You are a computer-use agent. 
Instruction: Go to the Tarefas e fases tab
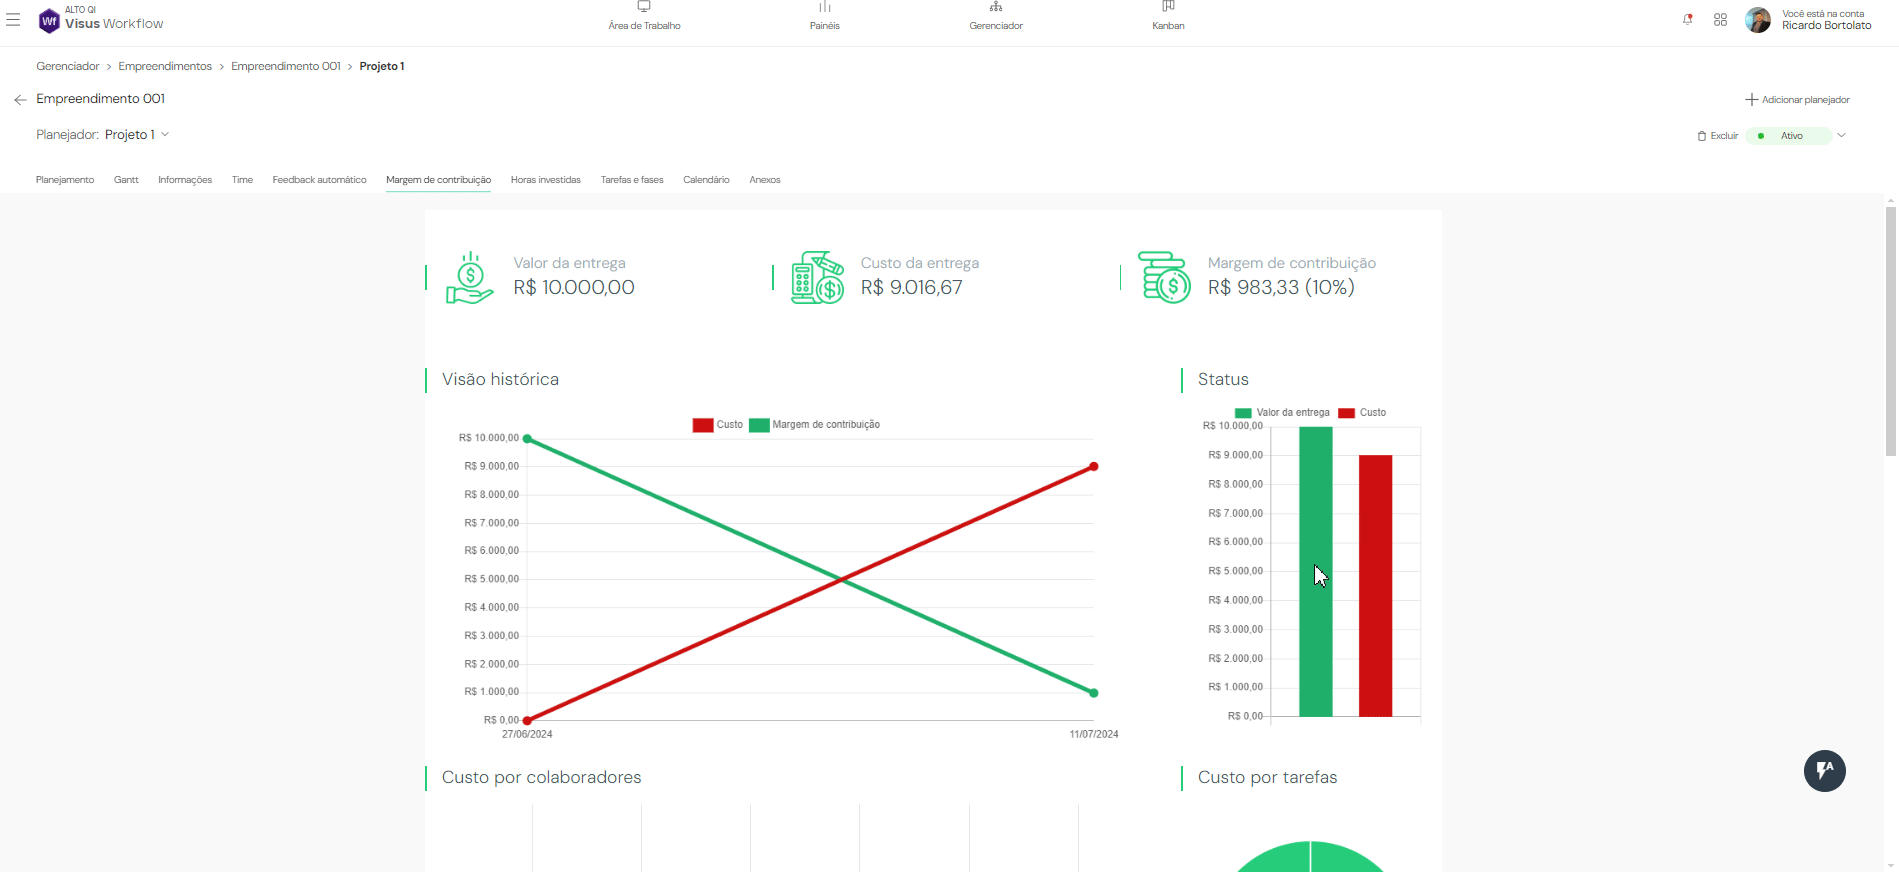[x=632, y=180]
